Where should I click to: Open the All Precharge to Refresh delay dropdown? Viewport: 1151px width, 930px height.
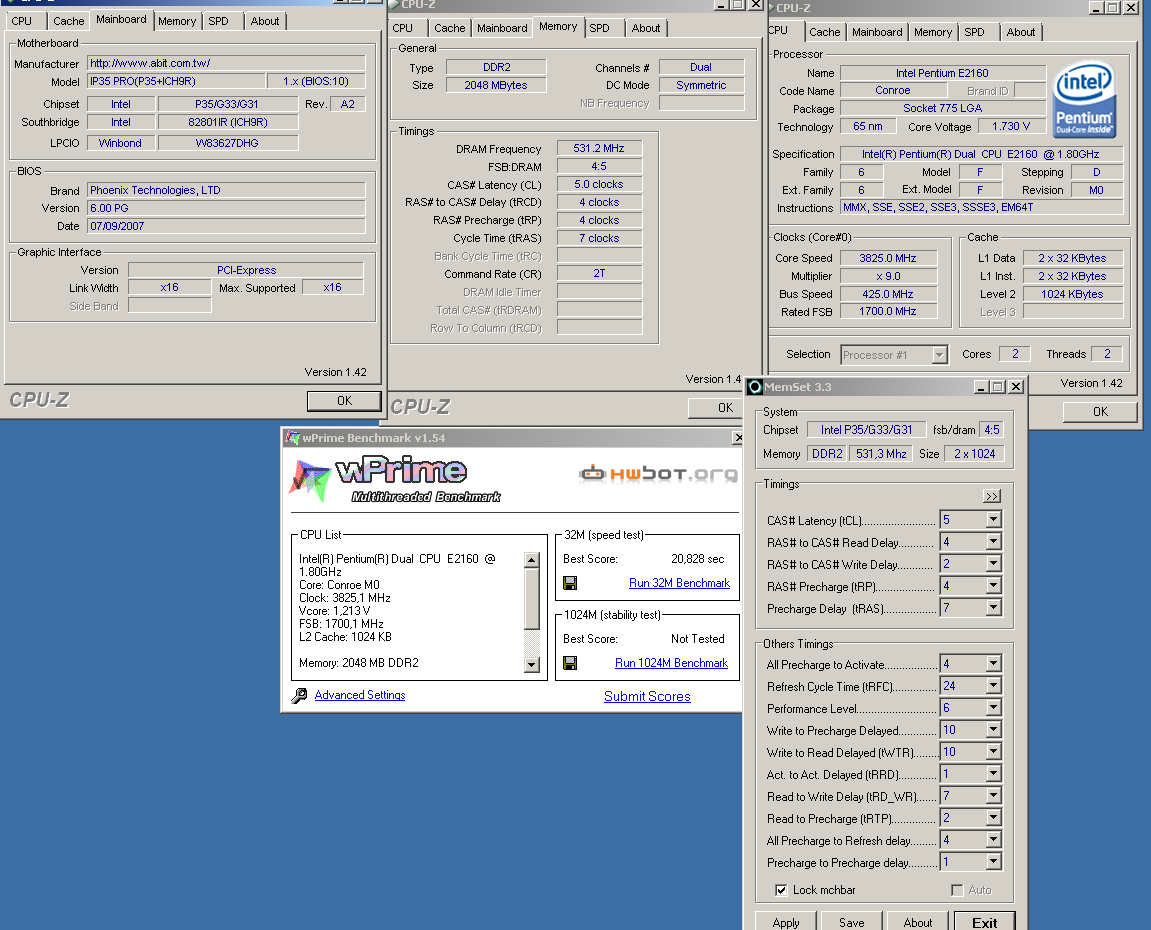point(993,840)
